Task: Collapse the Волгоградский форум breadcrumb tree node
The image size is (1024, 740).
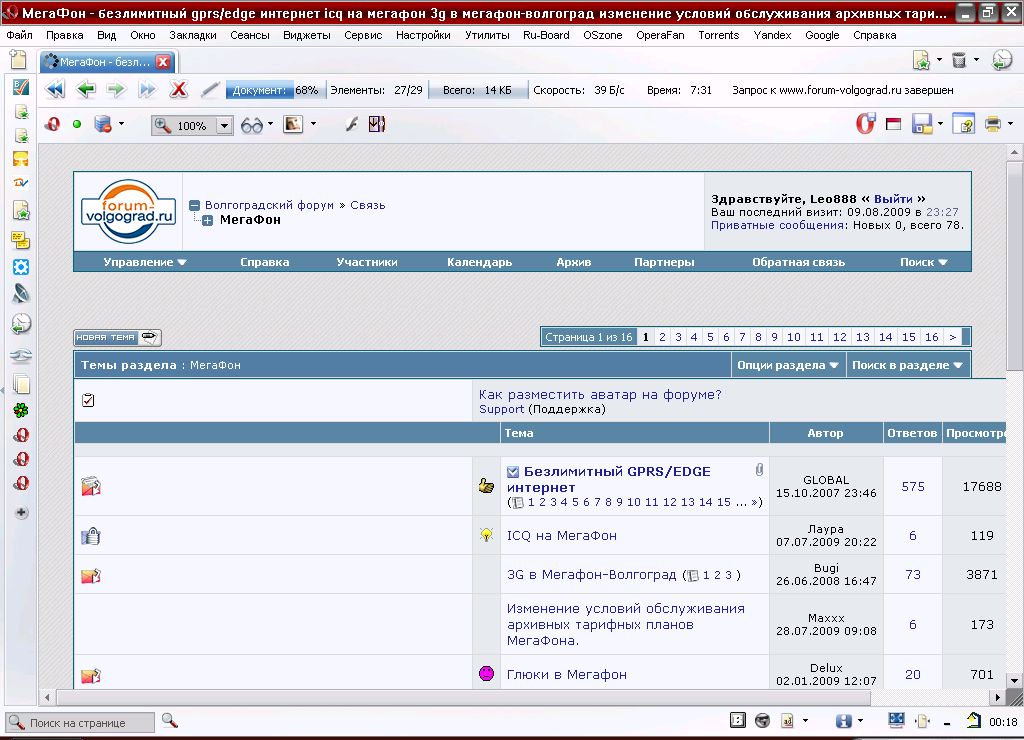Action: pyautogui.click(x=195, y=205)
